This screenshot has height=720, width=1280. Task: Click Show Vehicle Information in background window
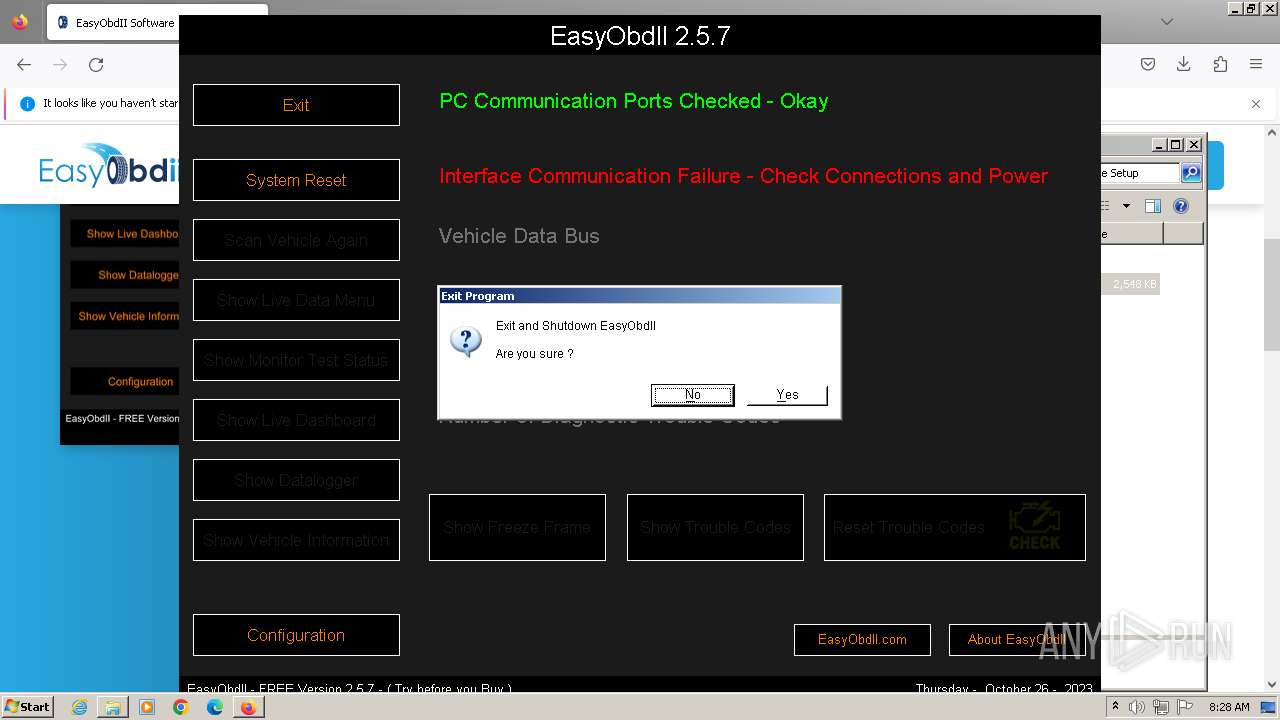tap(125, 316)
